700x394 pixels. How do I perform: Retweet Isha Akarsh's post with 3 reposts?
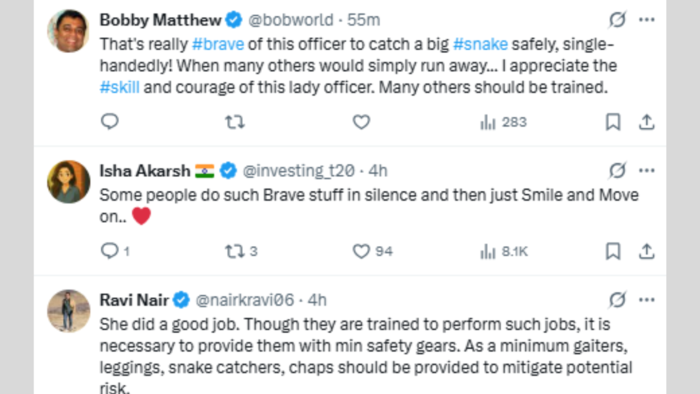pyautogui.click(x=241, y=251)
